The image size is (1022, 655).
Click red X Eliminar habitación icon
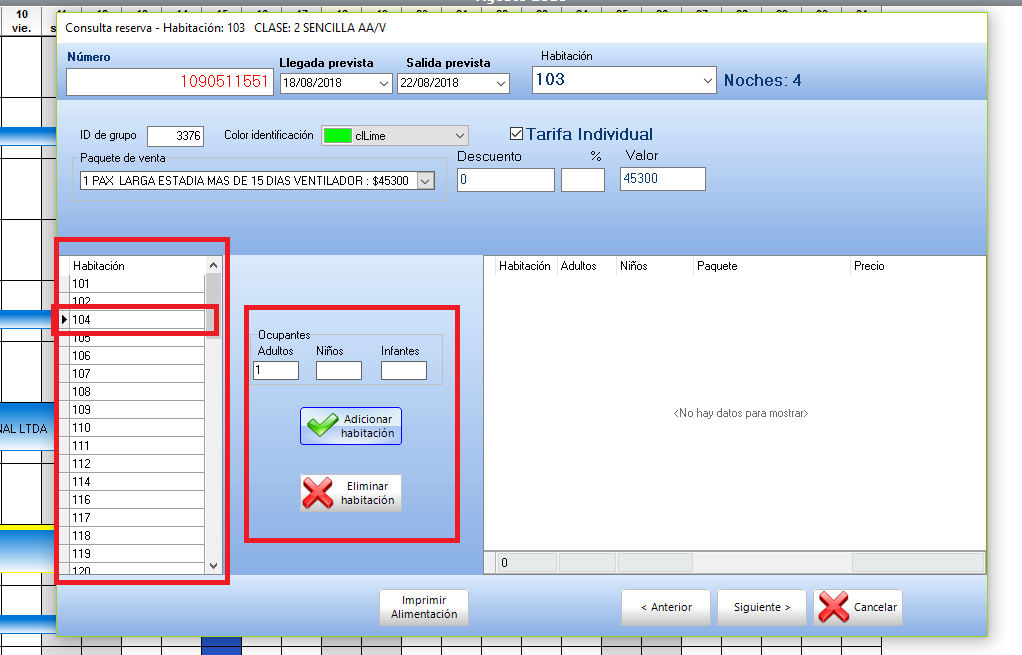click(318, 493)
